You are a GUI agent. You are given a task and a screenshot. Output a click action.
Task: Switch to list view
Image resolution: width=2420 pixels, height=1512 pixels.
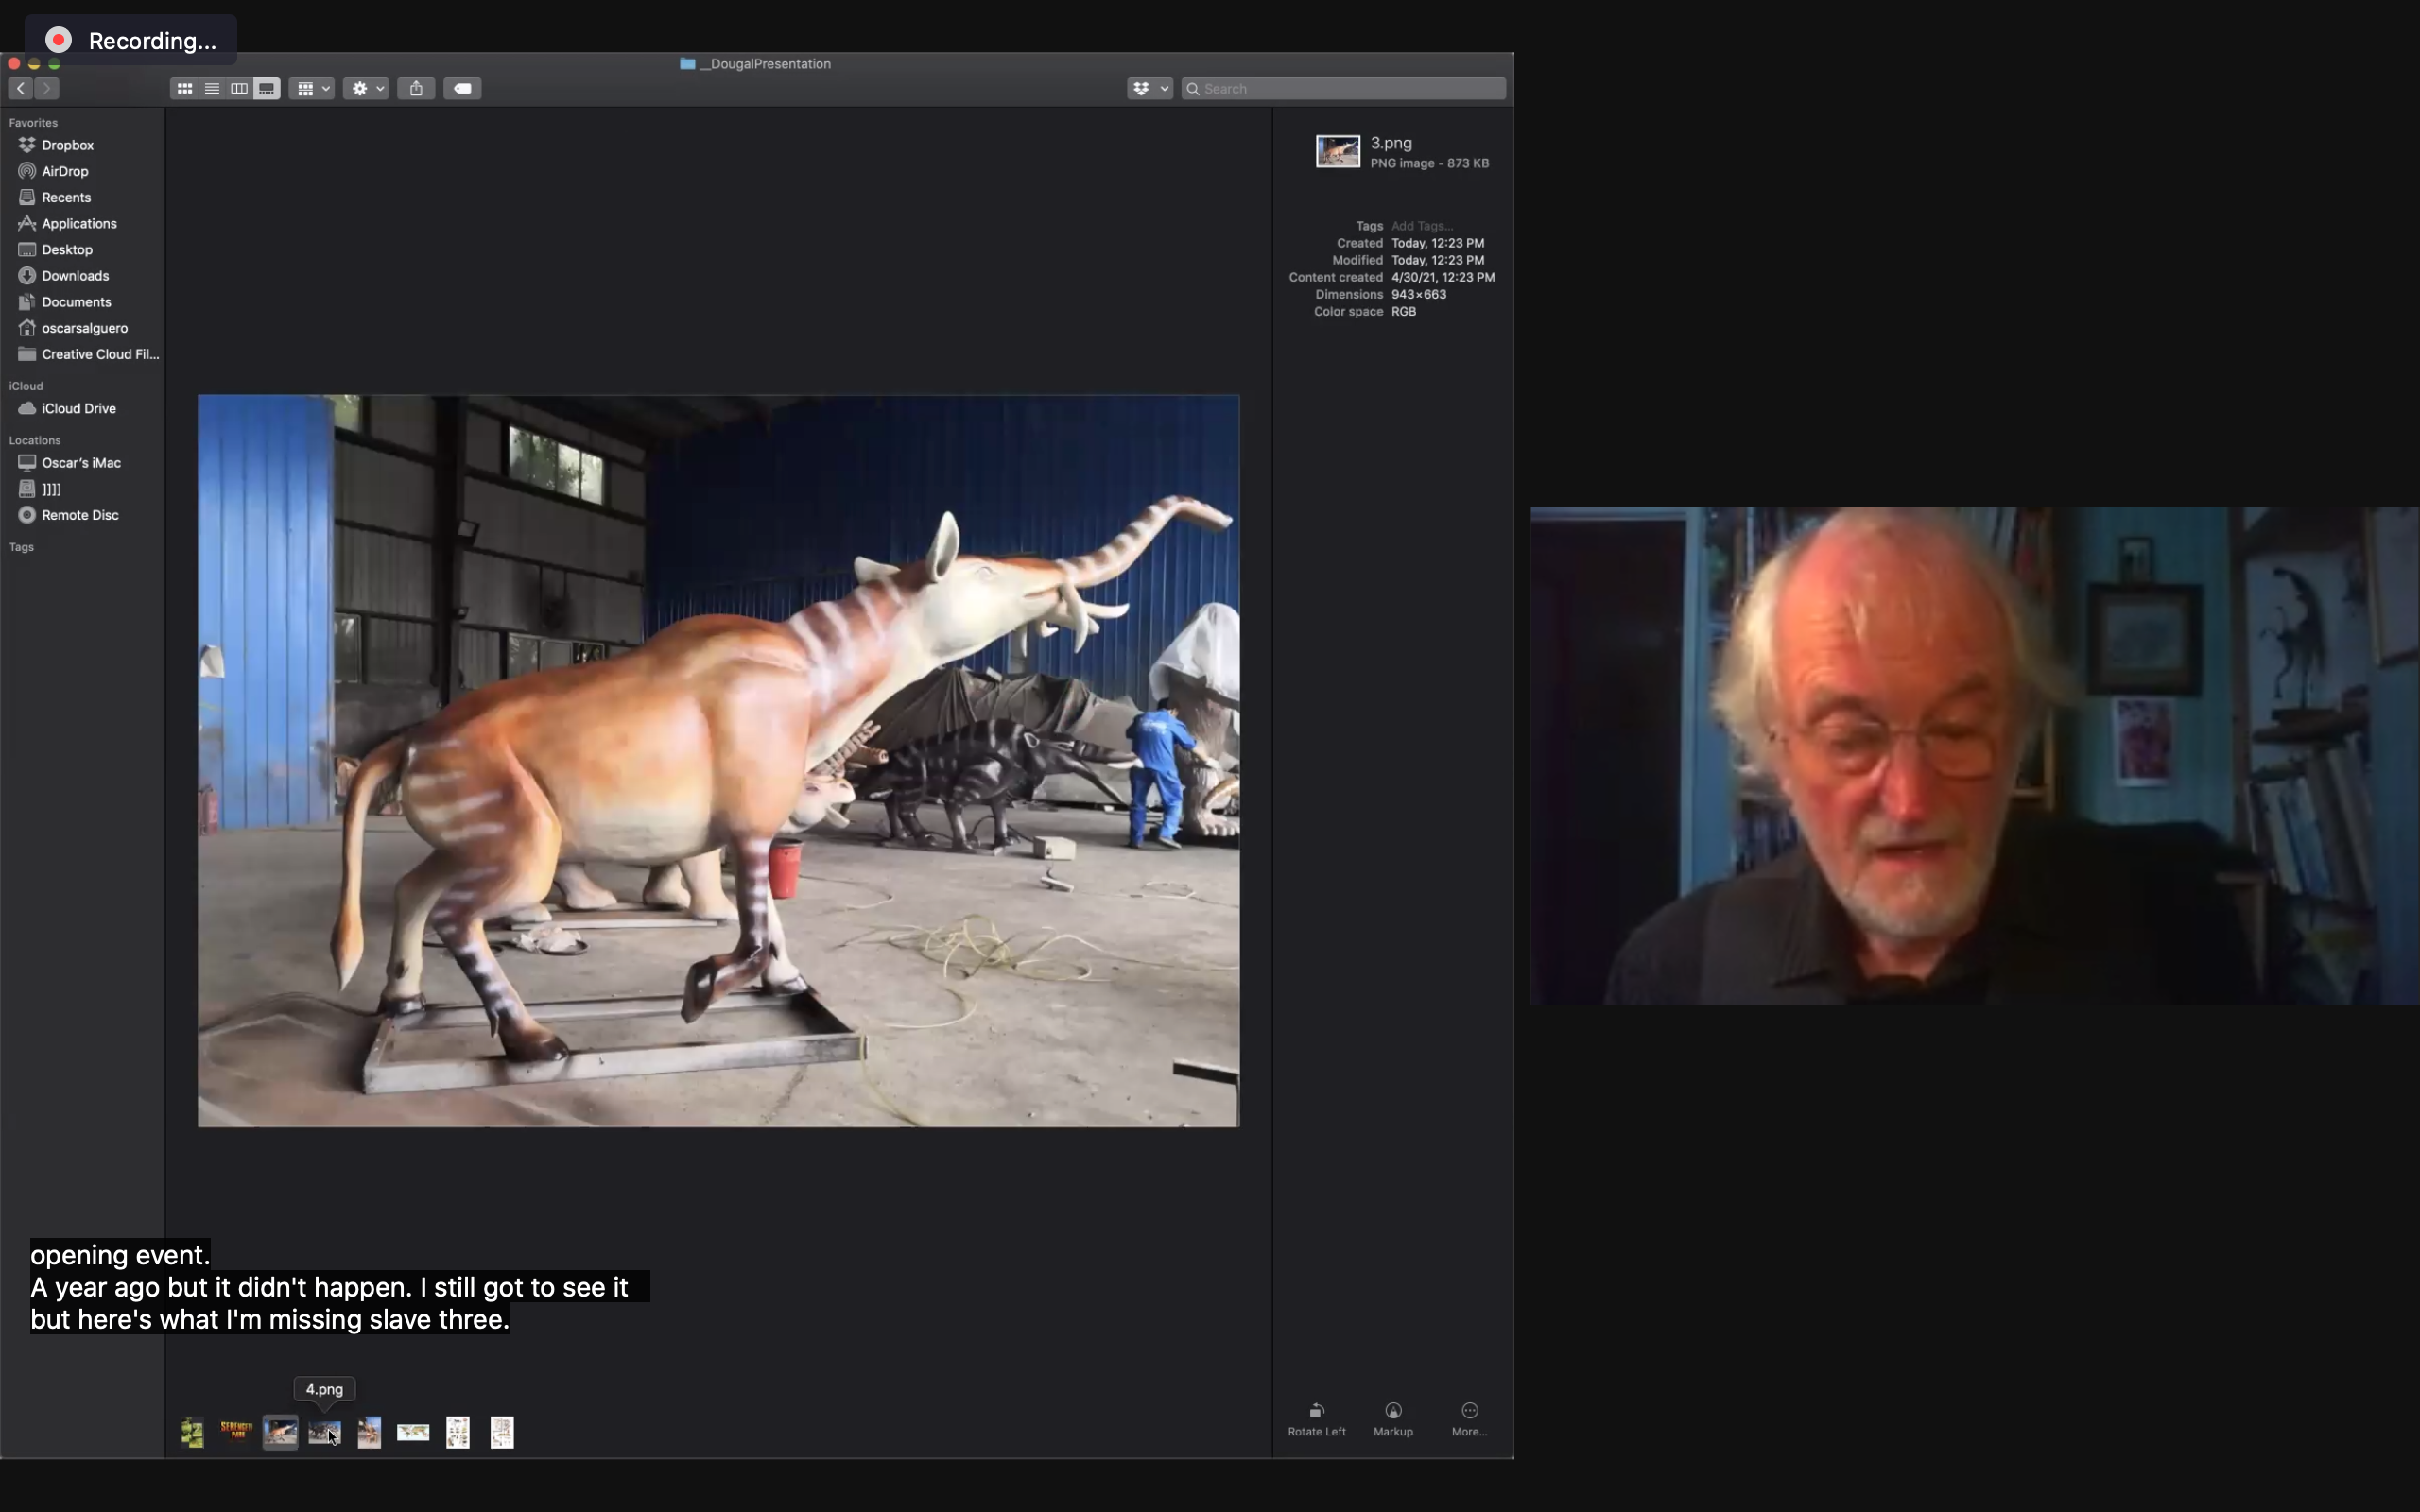pos(211,88)
